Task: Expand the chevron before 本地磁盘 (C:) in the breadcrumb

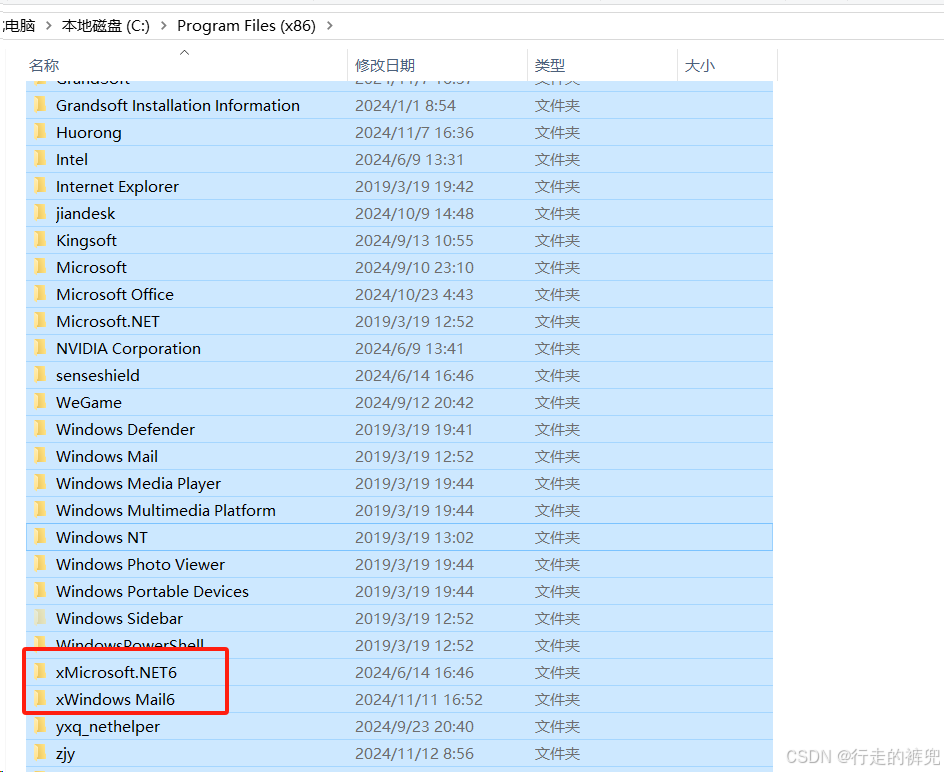Action: tap(49, 26)
